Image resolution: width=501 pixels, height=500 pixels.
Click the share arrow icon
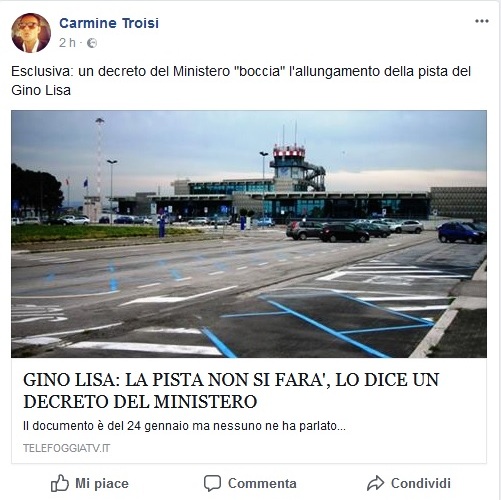point(375,483)
